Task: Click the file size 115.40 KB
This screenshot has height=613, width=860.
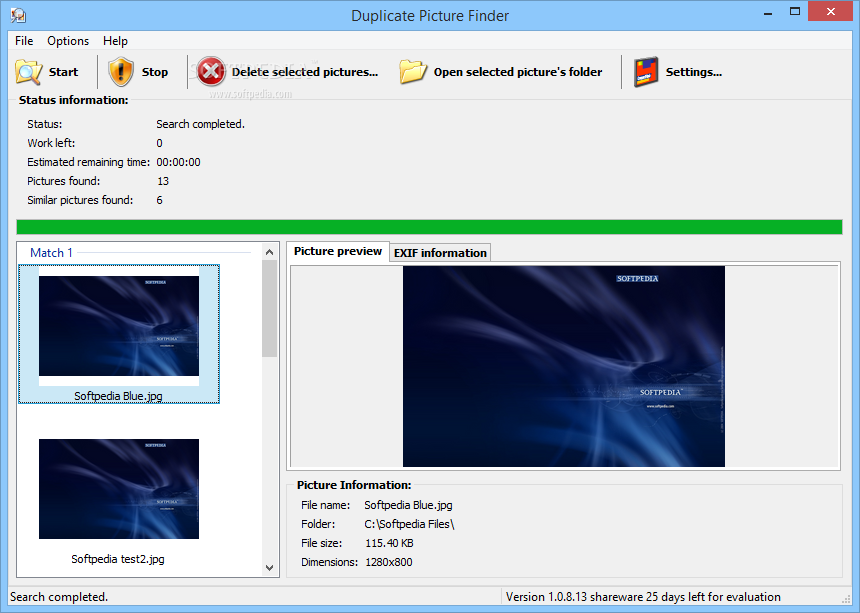Action: click(x=389, y=543)
